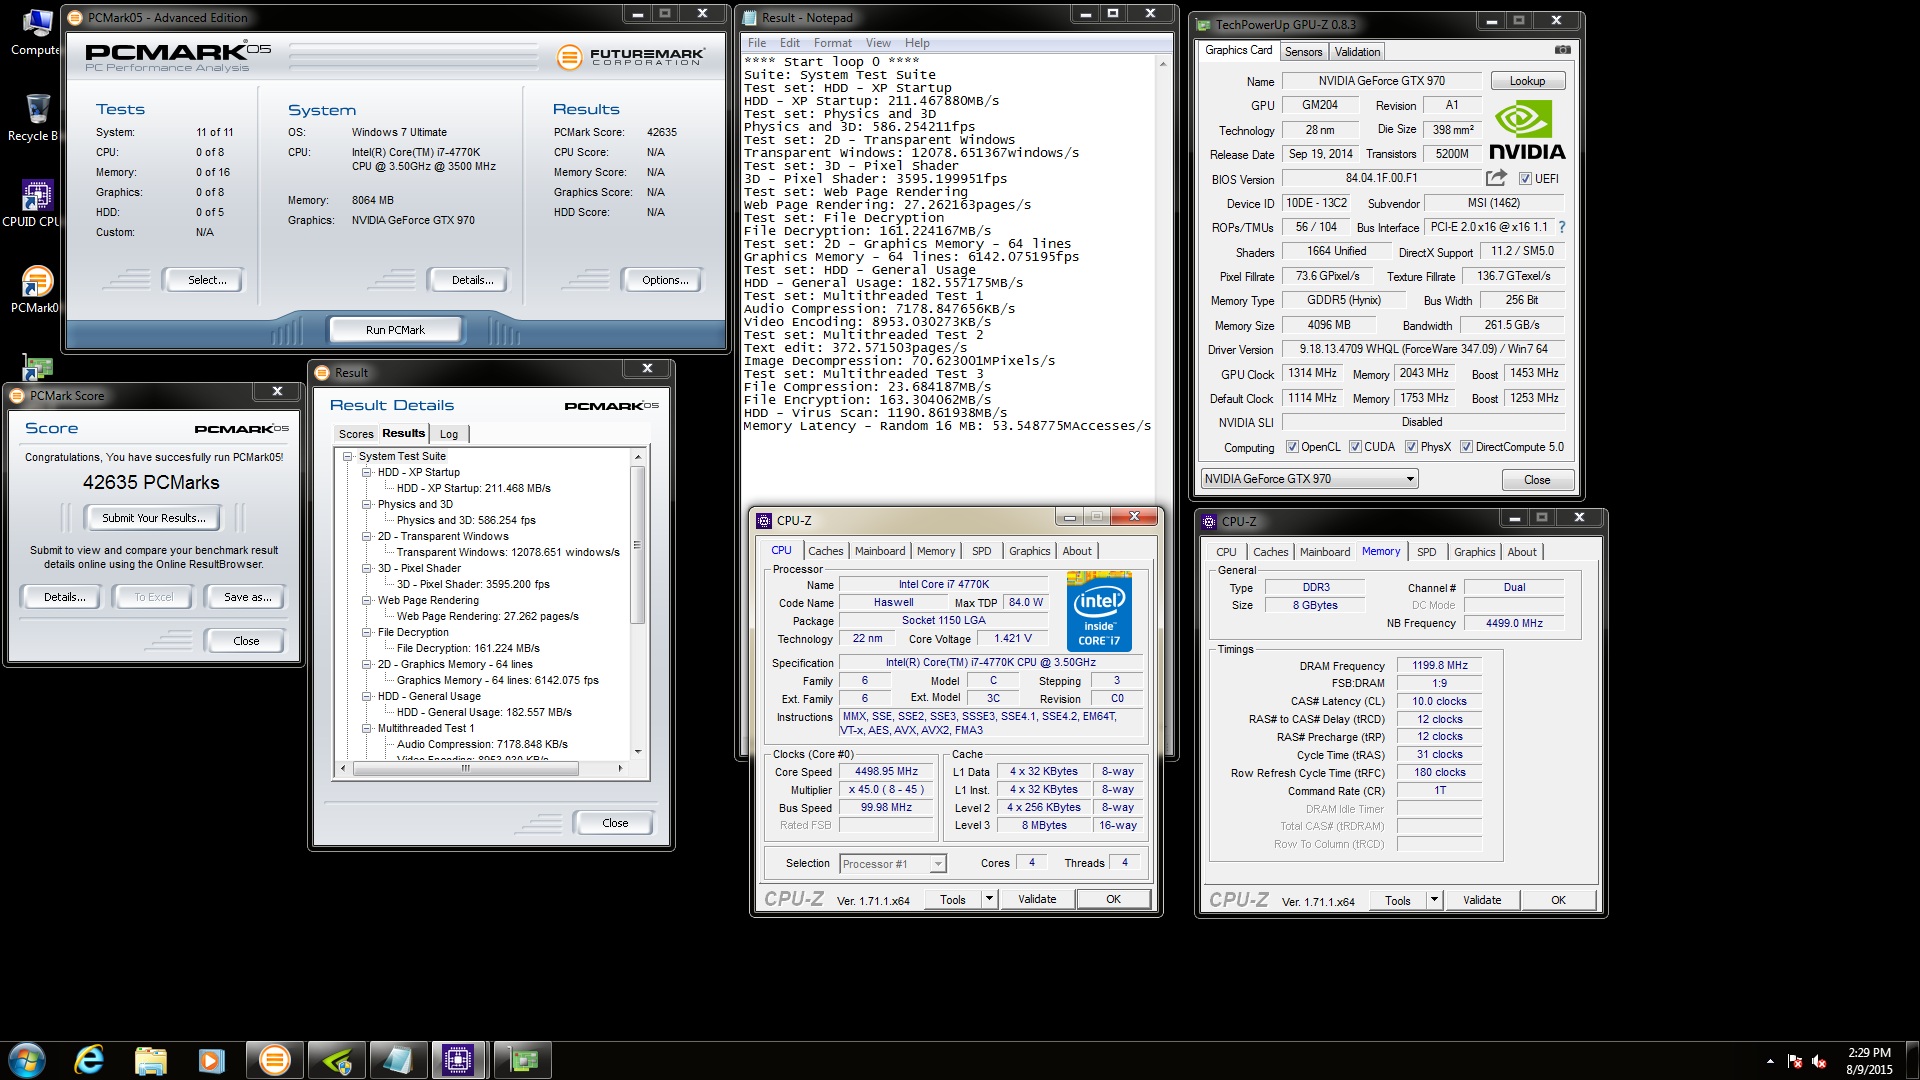This screenshot has width=1920, height=1080.
Task: Collapse the Physics and 3D node
Action: pyautogui.click(x=367, y=504)
